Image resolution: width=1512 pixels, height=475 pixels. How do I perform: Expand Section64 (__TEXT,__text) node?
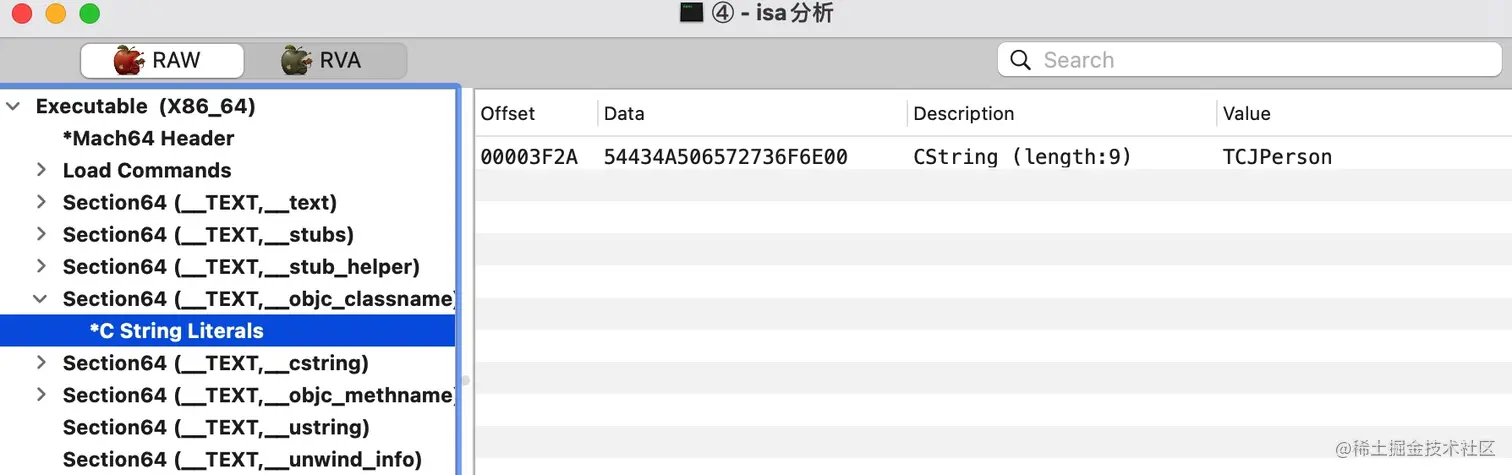[41, 202]
